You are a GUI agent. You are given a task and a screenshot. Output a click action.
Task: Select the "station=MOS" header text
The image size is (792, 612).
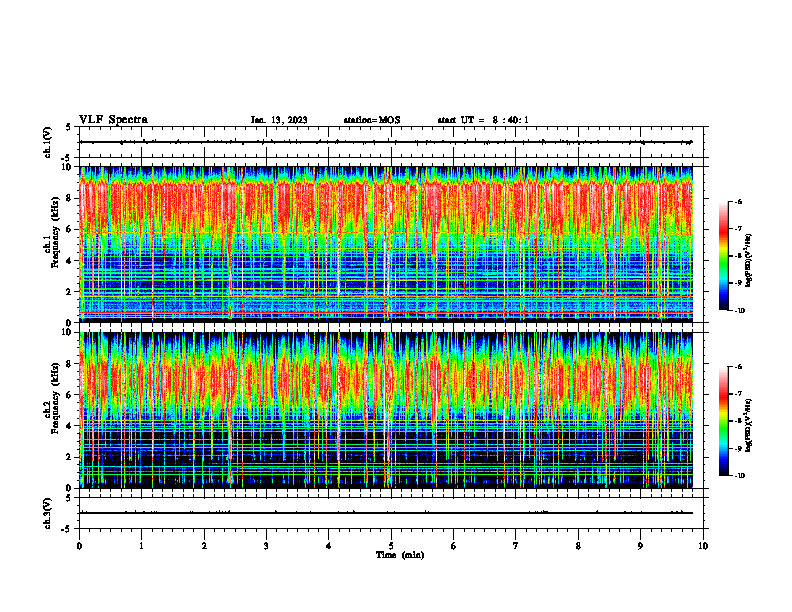click(372, 120)
